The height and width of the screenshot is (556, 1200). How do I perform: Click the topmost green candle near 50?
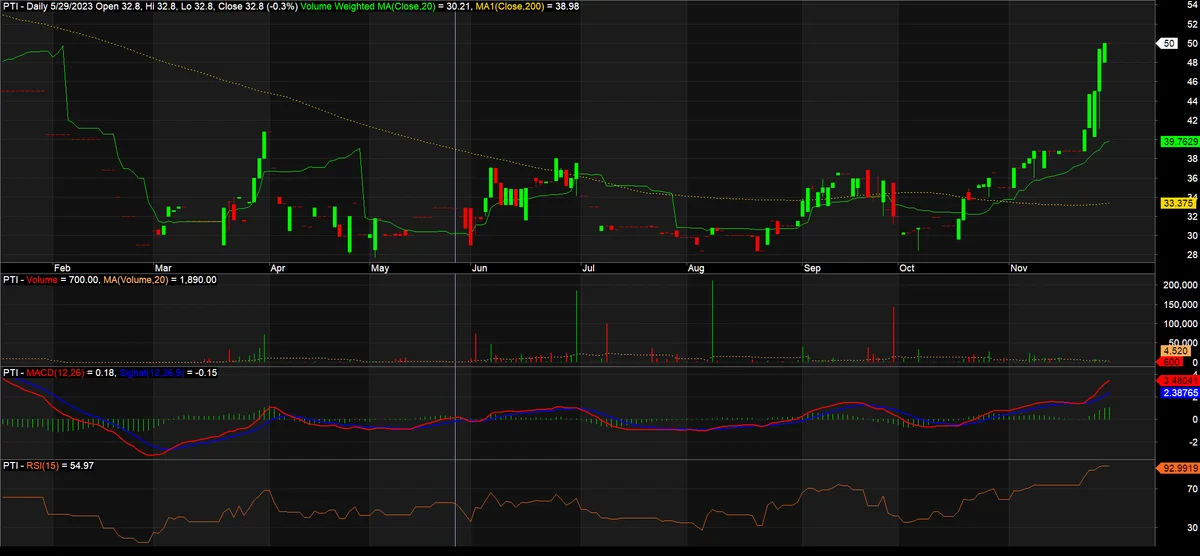[1105, 53]
